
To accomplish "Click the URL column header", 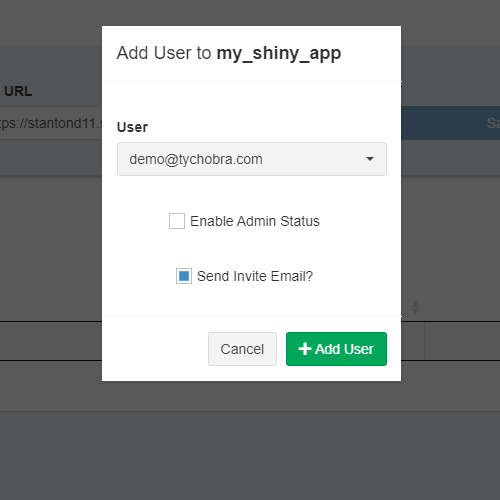I will click(x=18, y=91).
